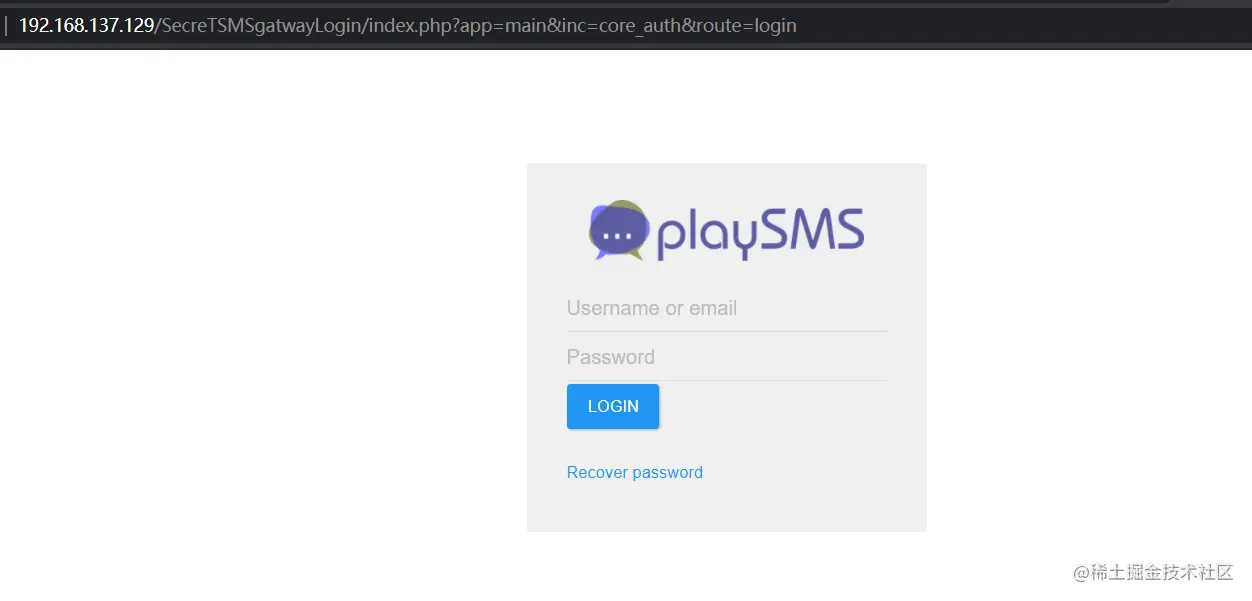Focus the Username or email field
This screenshot has width=1252, height=601.
727,308
